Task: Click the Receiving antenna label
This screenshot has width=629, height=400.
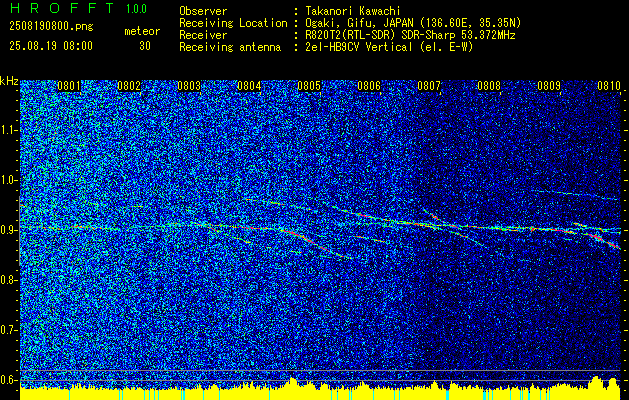Action: pos(230,47)
